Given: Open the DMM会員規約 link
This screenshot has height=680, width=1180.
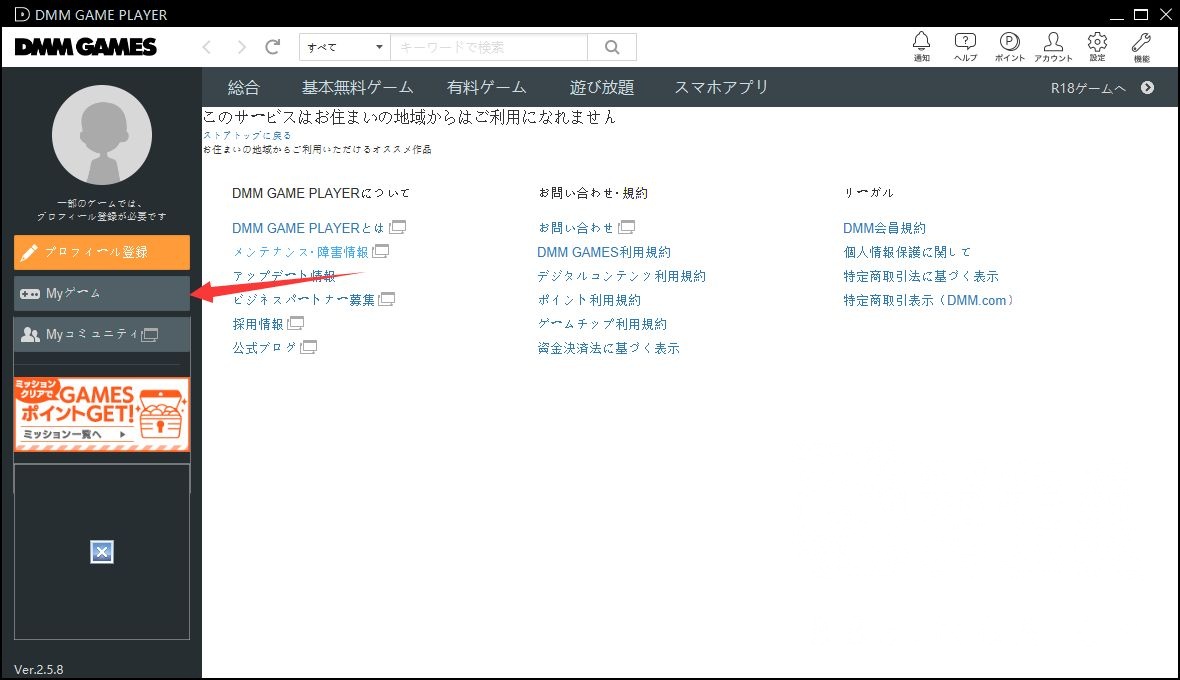Looking at the screenshot, I should (884, 228).
